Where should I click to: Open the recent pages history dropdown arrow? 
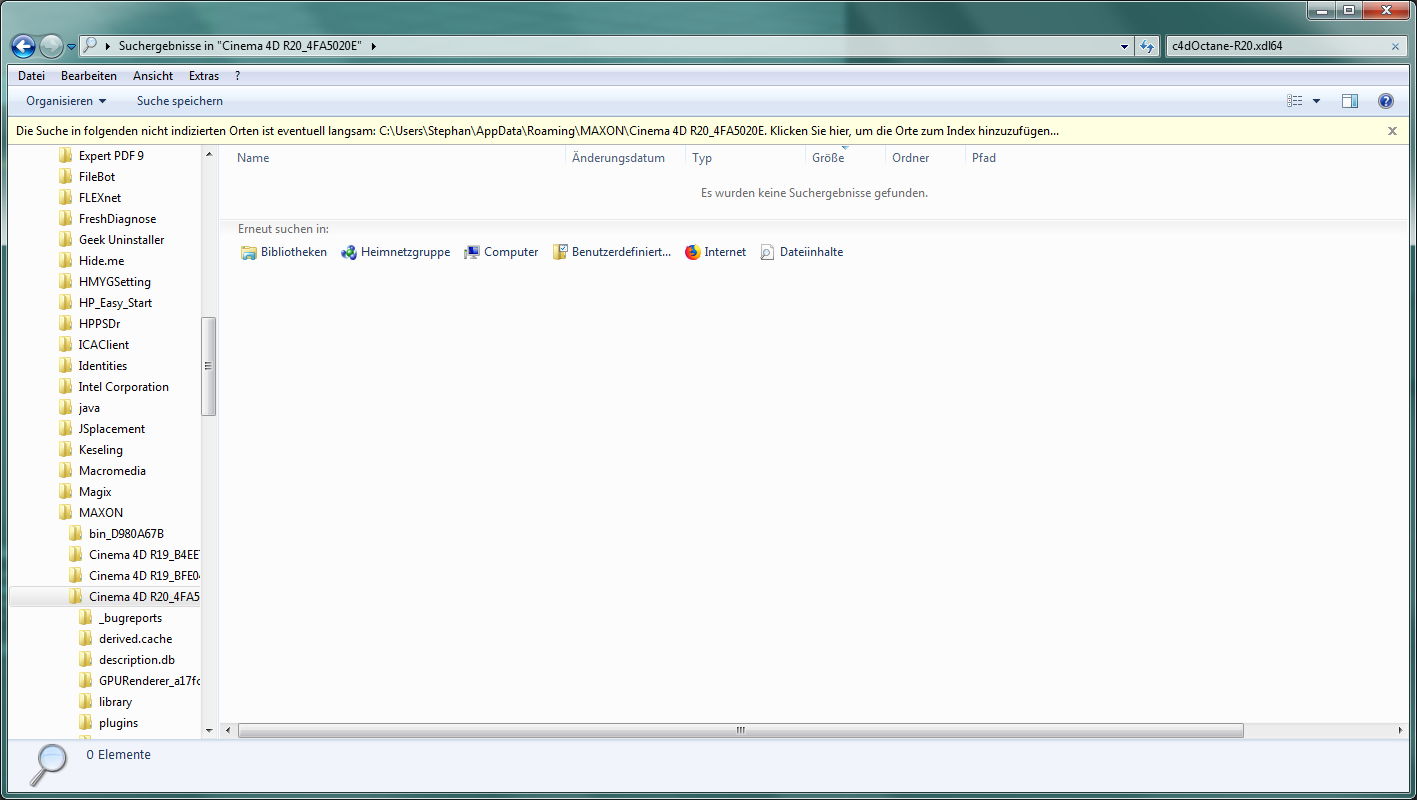point(71,47)
